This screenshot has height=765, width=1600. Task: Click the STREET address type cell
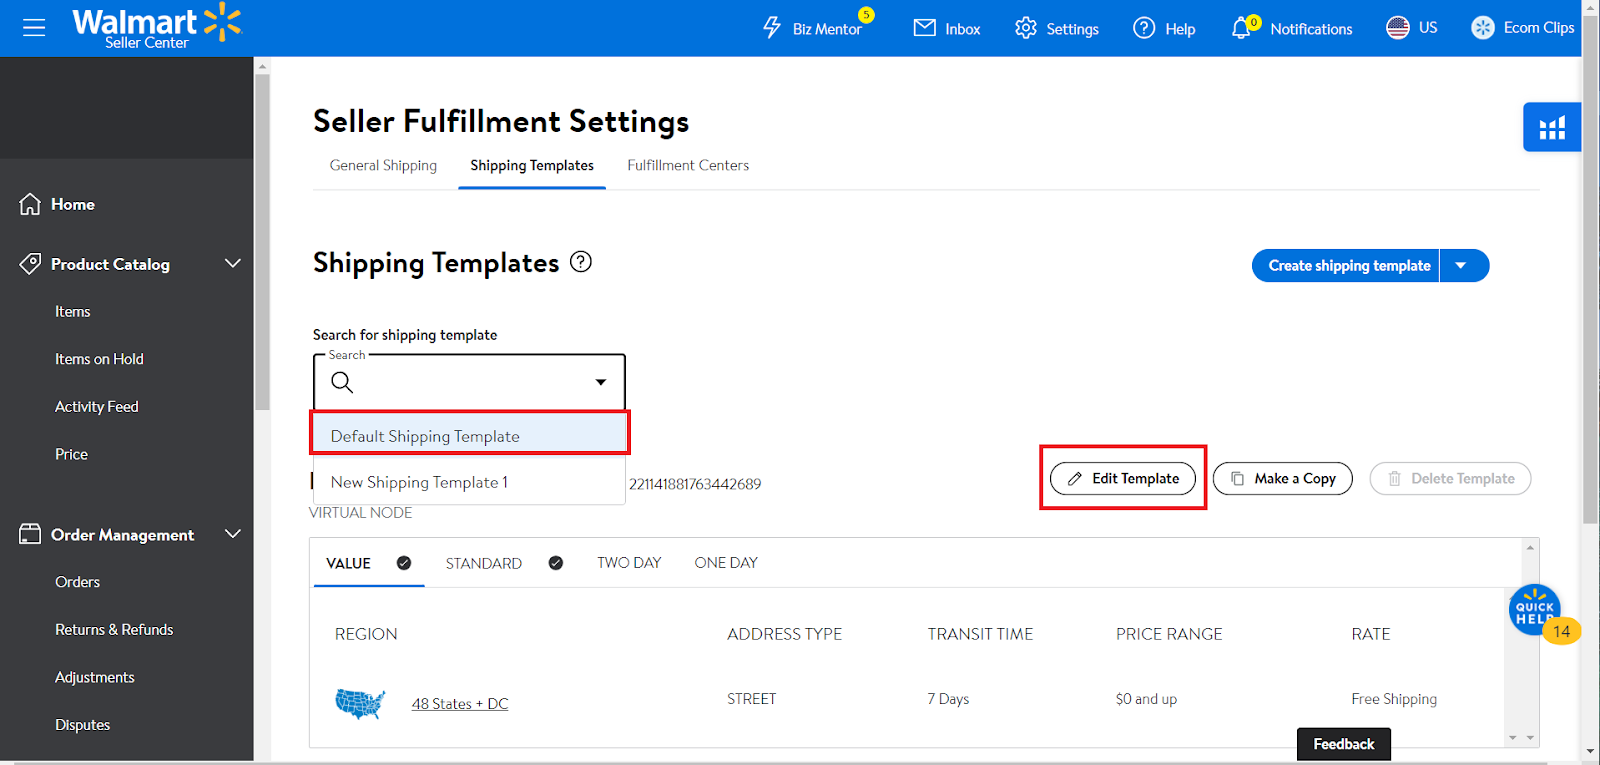(x=752, y=699)
